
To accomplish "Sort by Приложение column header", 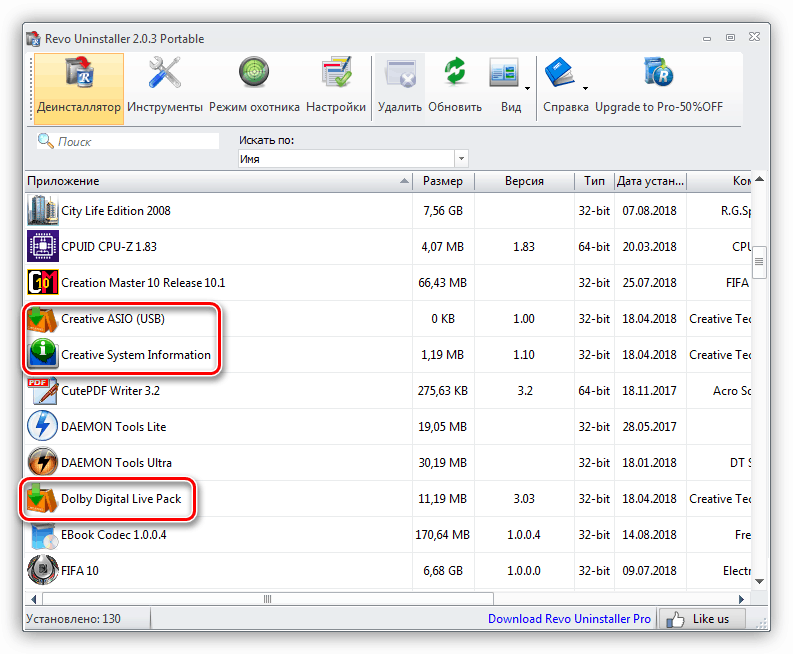I will point(218,181).
